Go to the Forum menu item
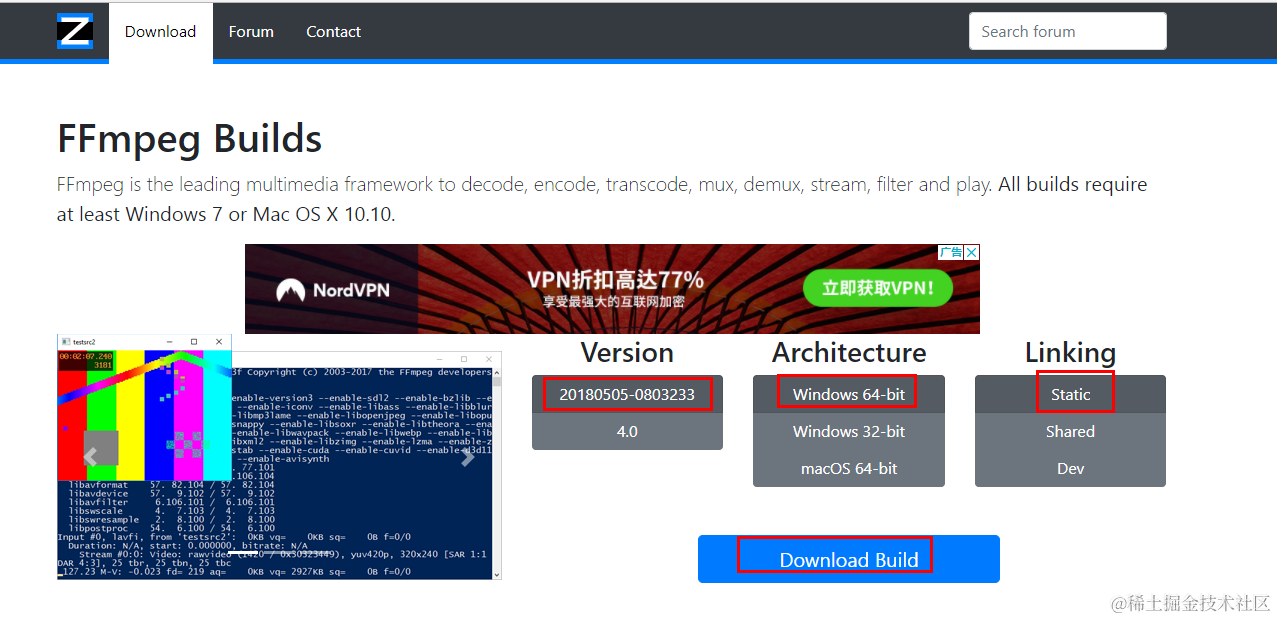1277x620 pixels. [251, 32]
